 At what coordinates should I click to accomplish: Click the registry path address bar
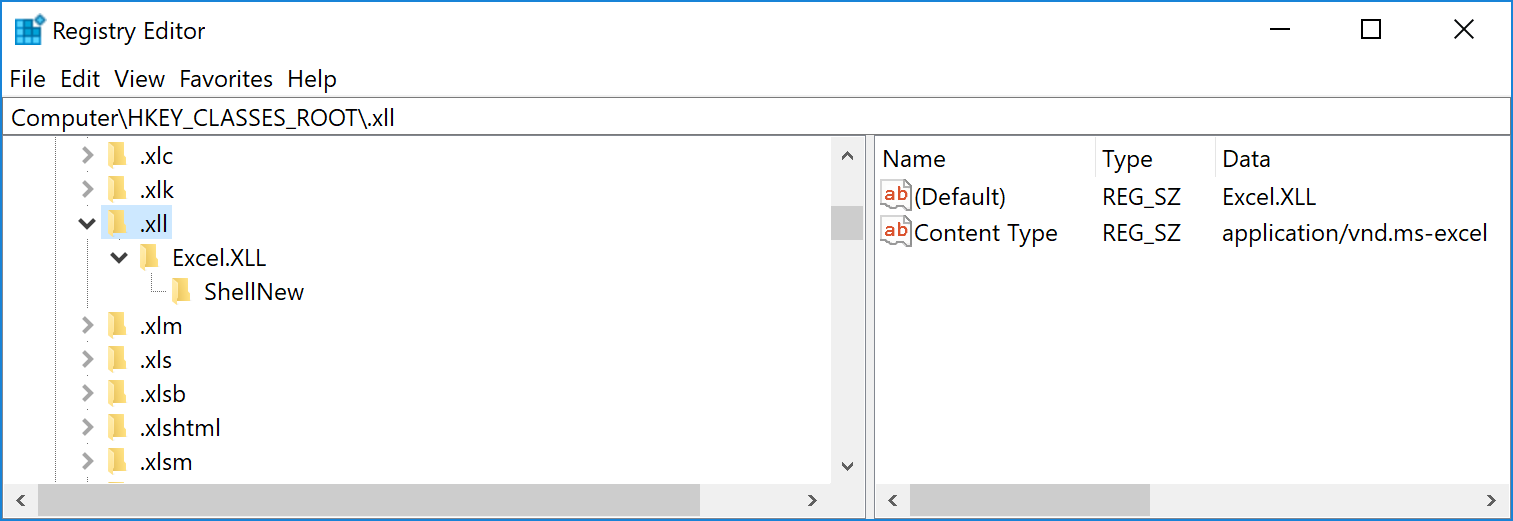(x=756, y=117)
